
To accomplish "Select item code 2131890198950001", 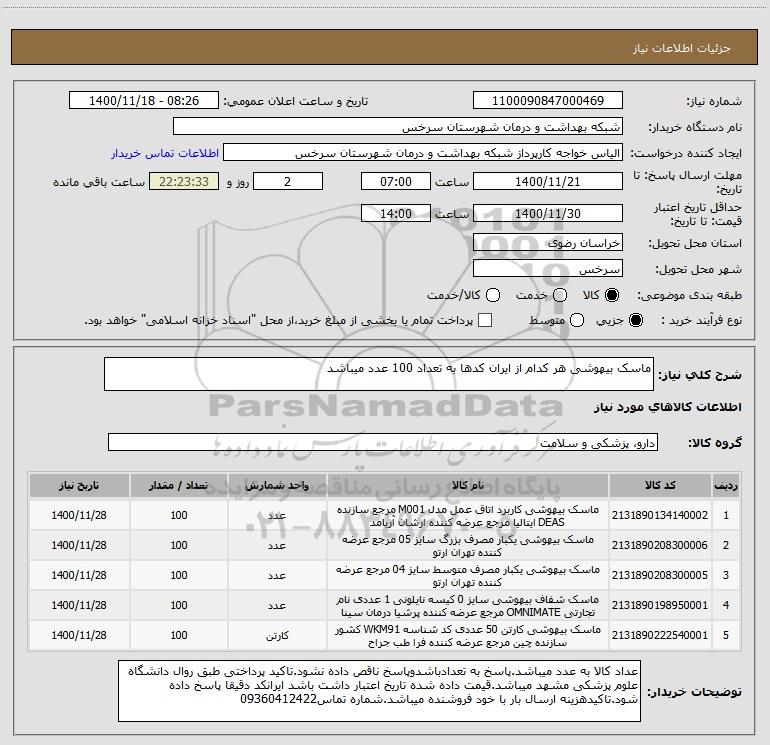I will pos(660,605).
